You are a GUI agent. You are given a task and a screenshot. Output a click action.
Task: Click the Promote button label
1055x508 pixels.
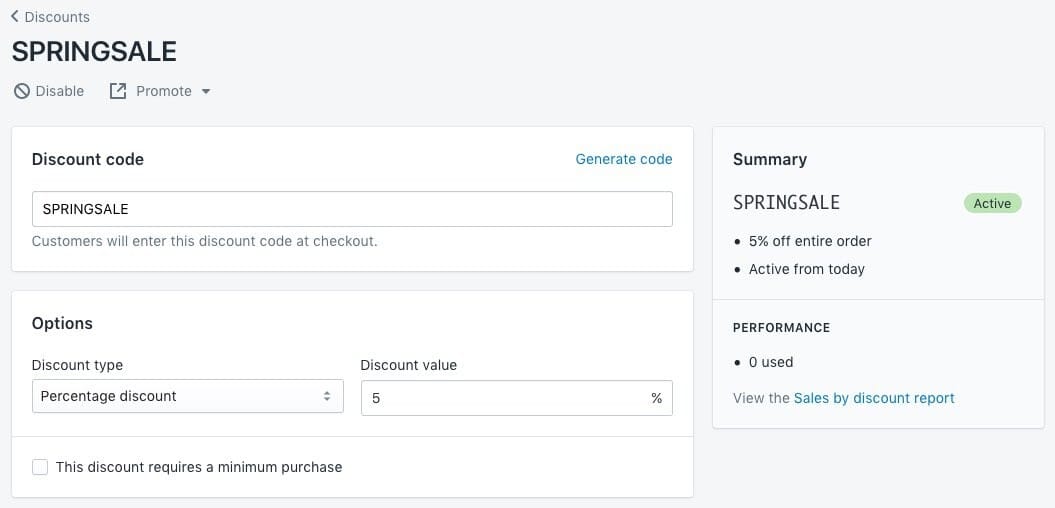click(x=164, y=91)
